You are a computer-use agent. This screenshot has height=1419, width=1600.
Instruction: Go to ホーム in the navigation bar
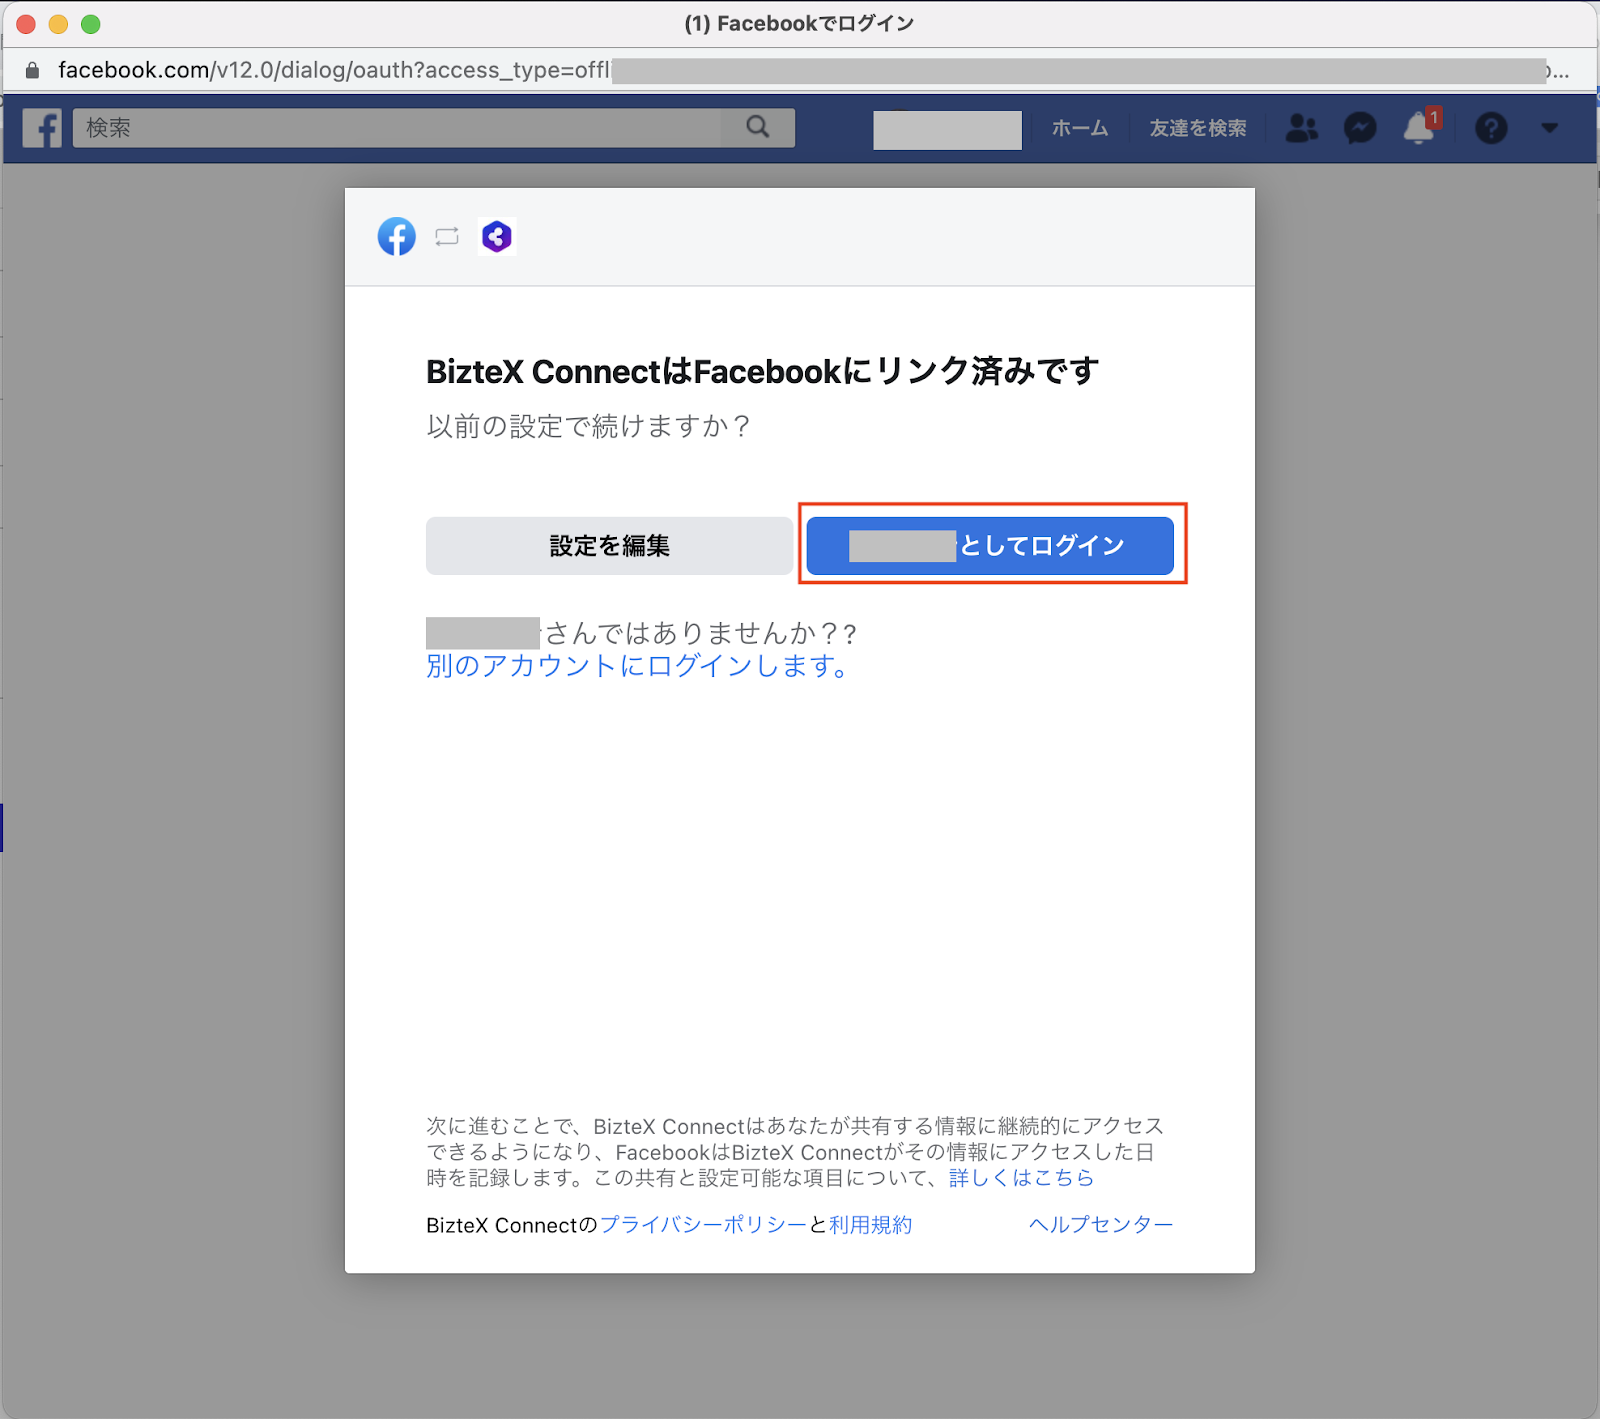[x=1080, y=128]
